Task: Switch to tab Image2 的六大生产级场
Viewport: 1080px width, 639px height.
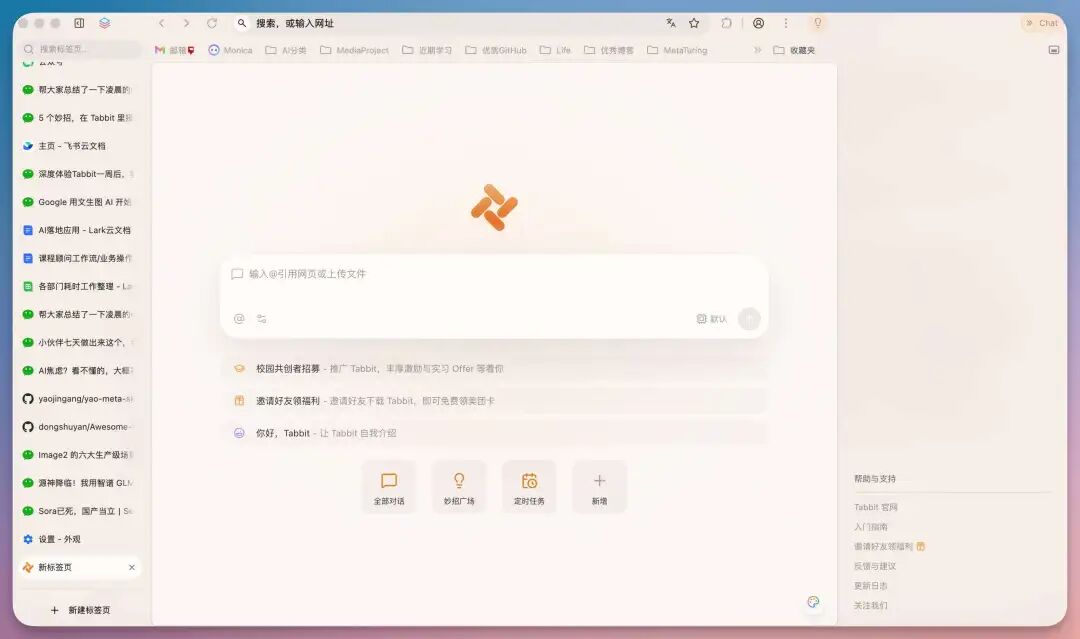Action: point(81,455)
